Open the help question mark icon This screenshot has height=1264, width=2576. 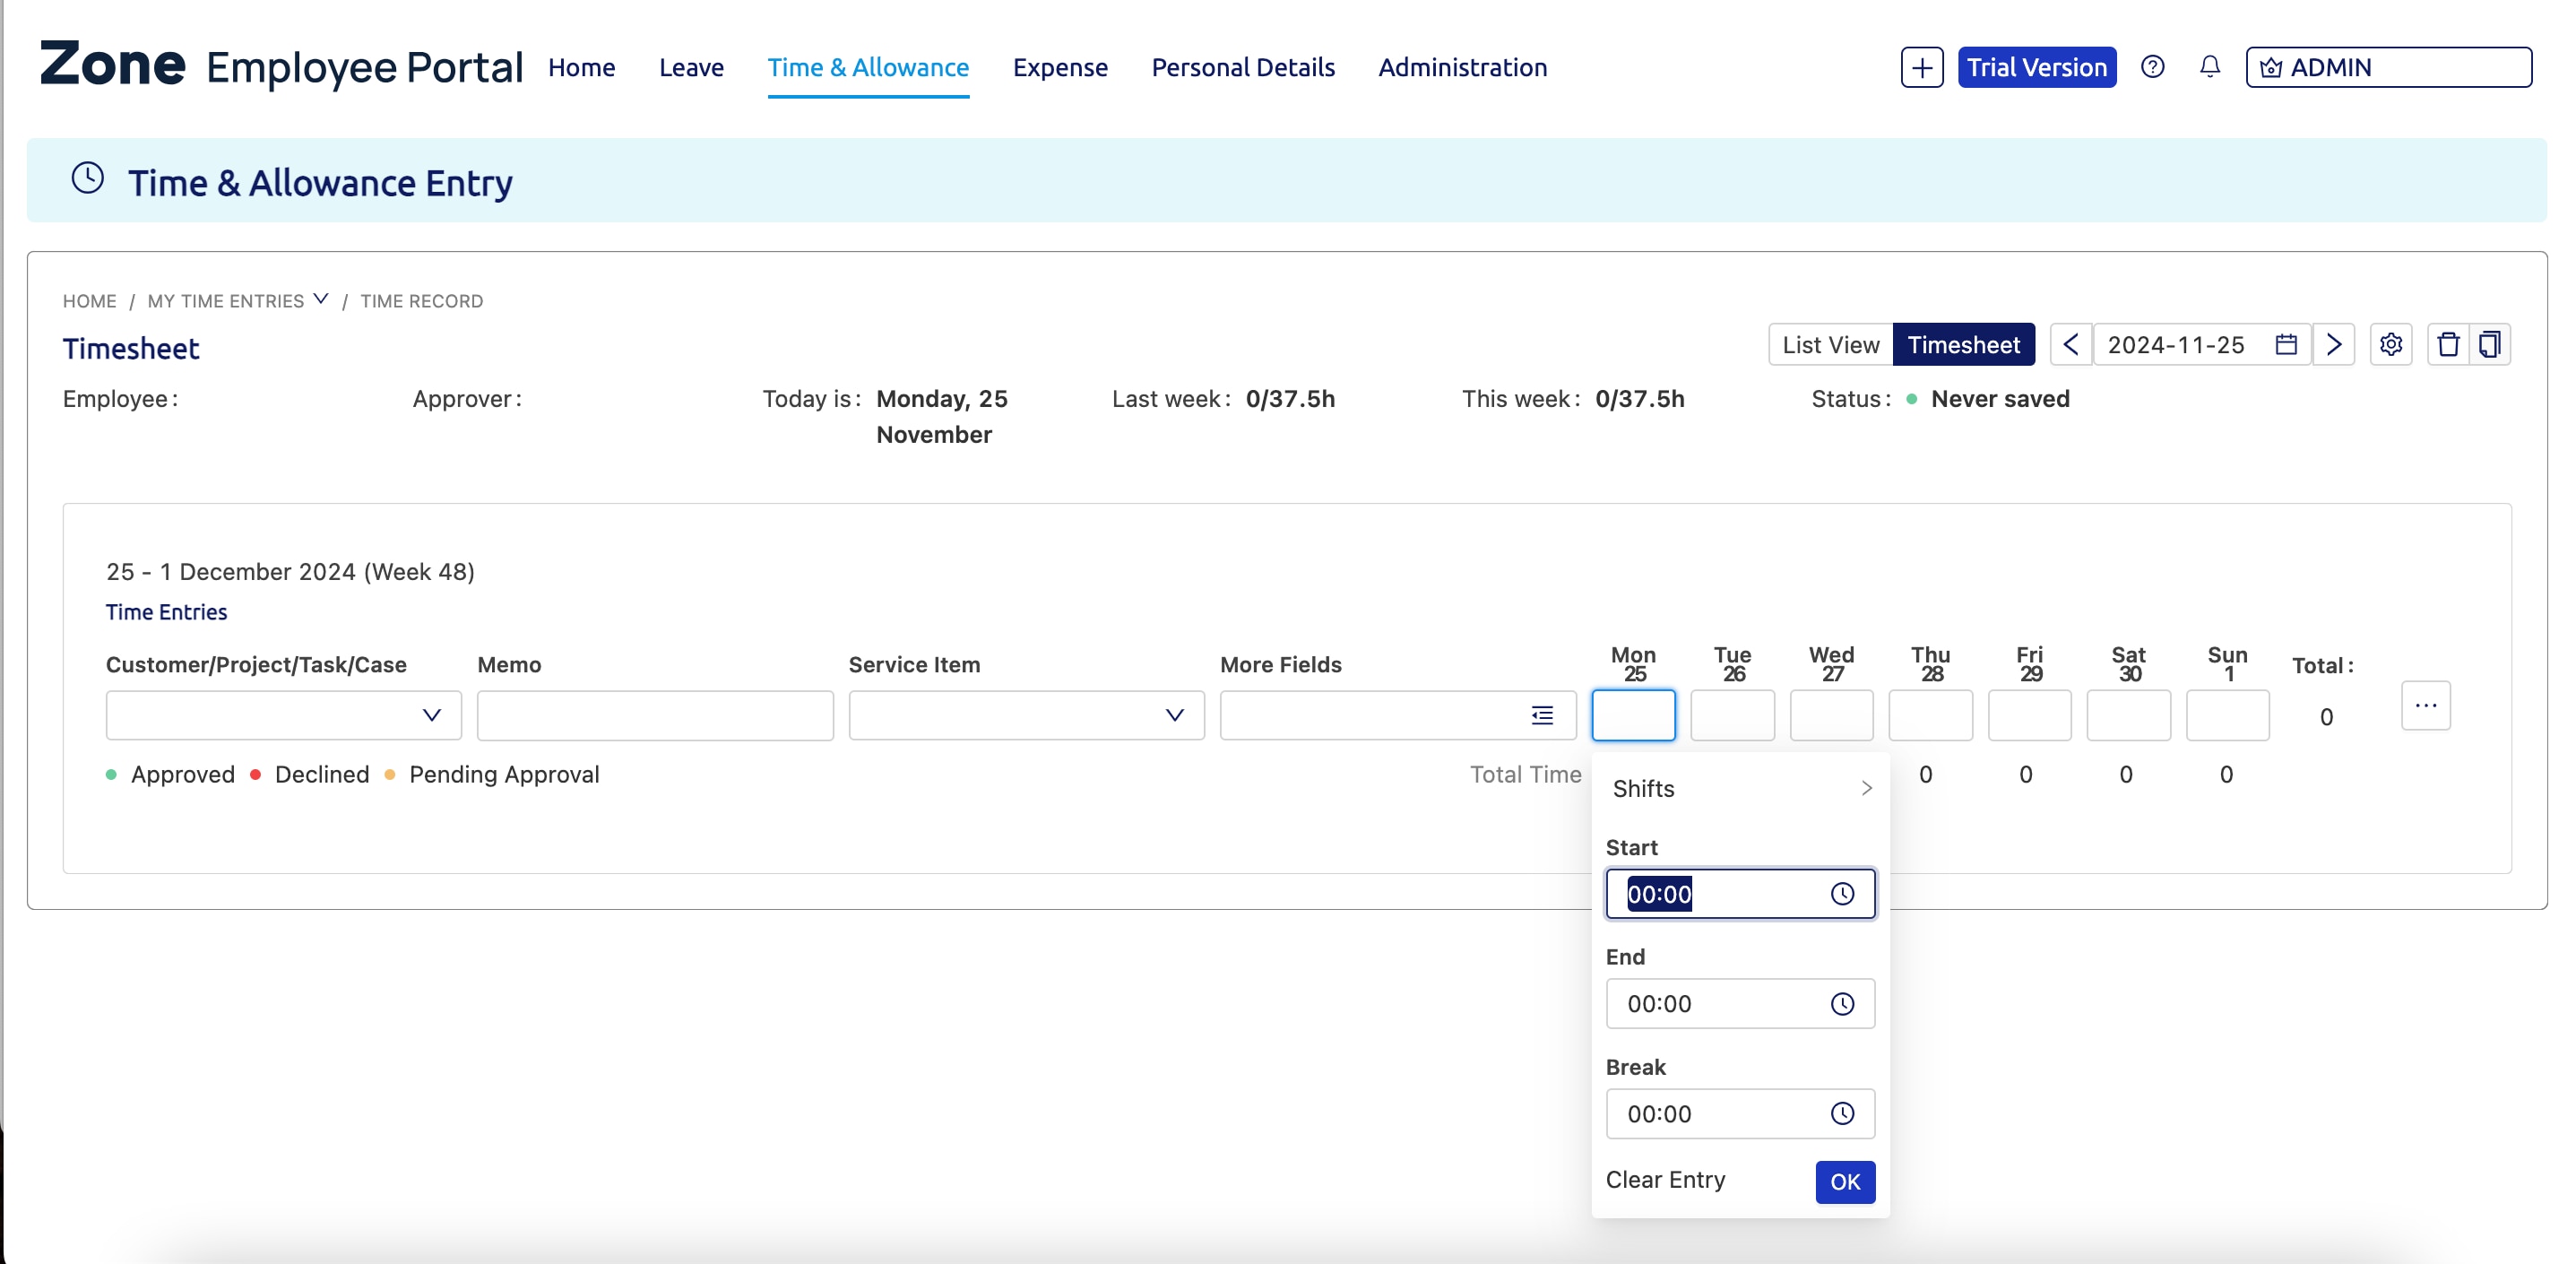pyautogui.click(x=2152, y=67)
